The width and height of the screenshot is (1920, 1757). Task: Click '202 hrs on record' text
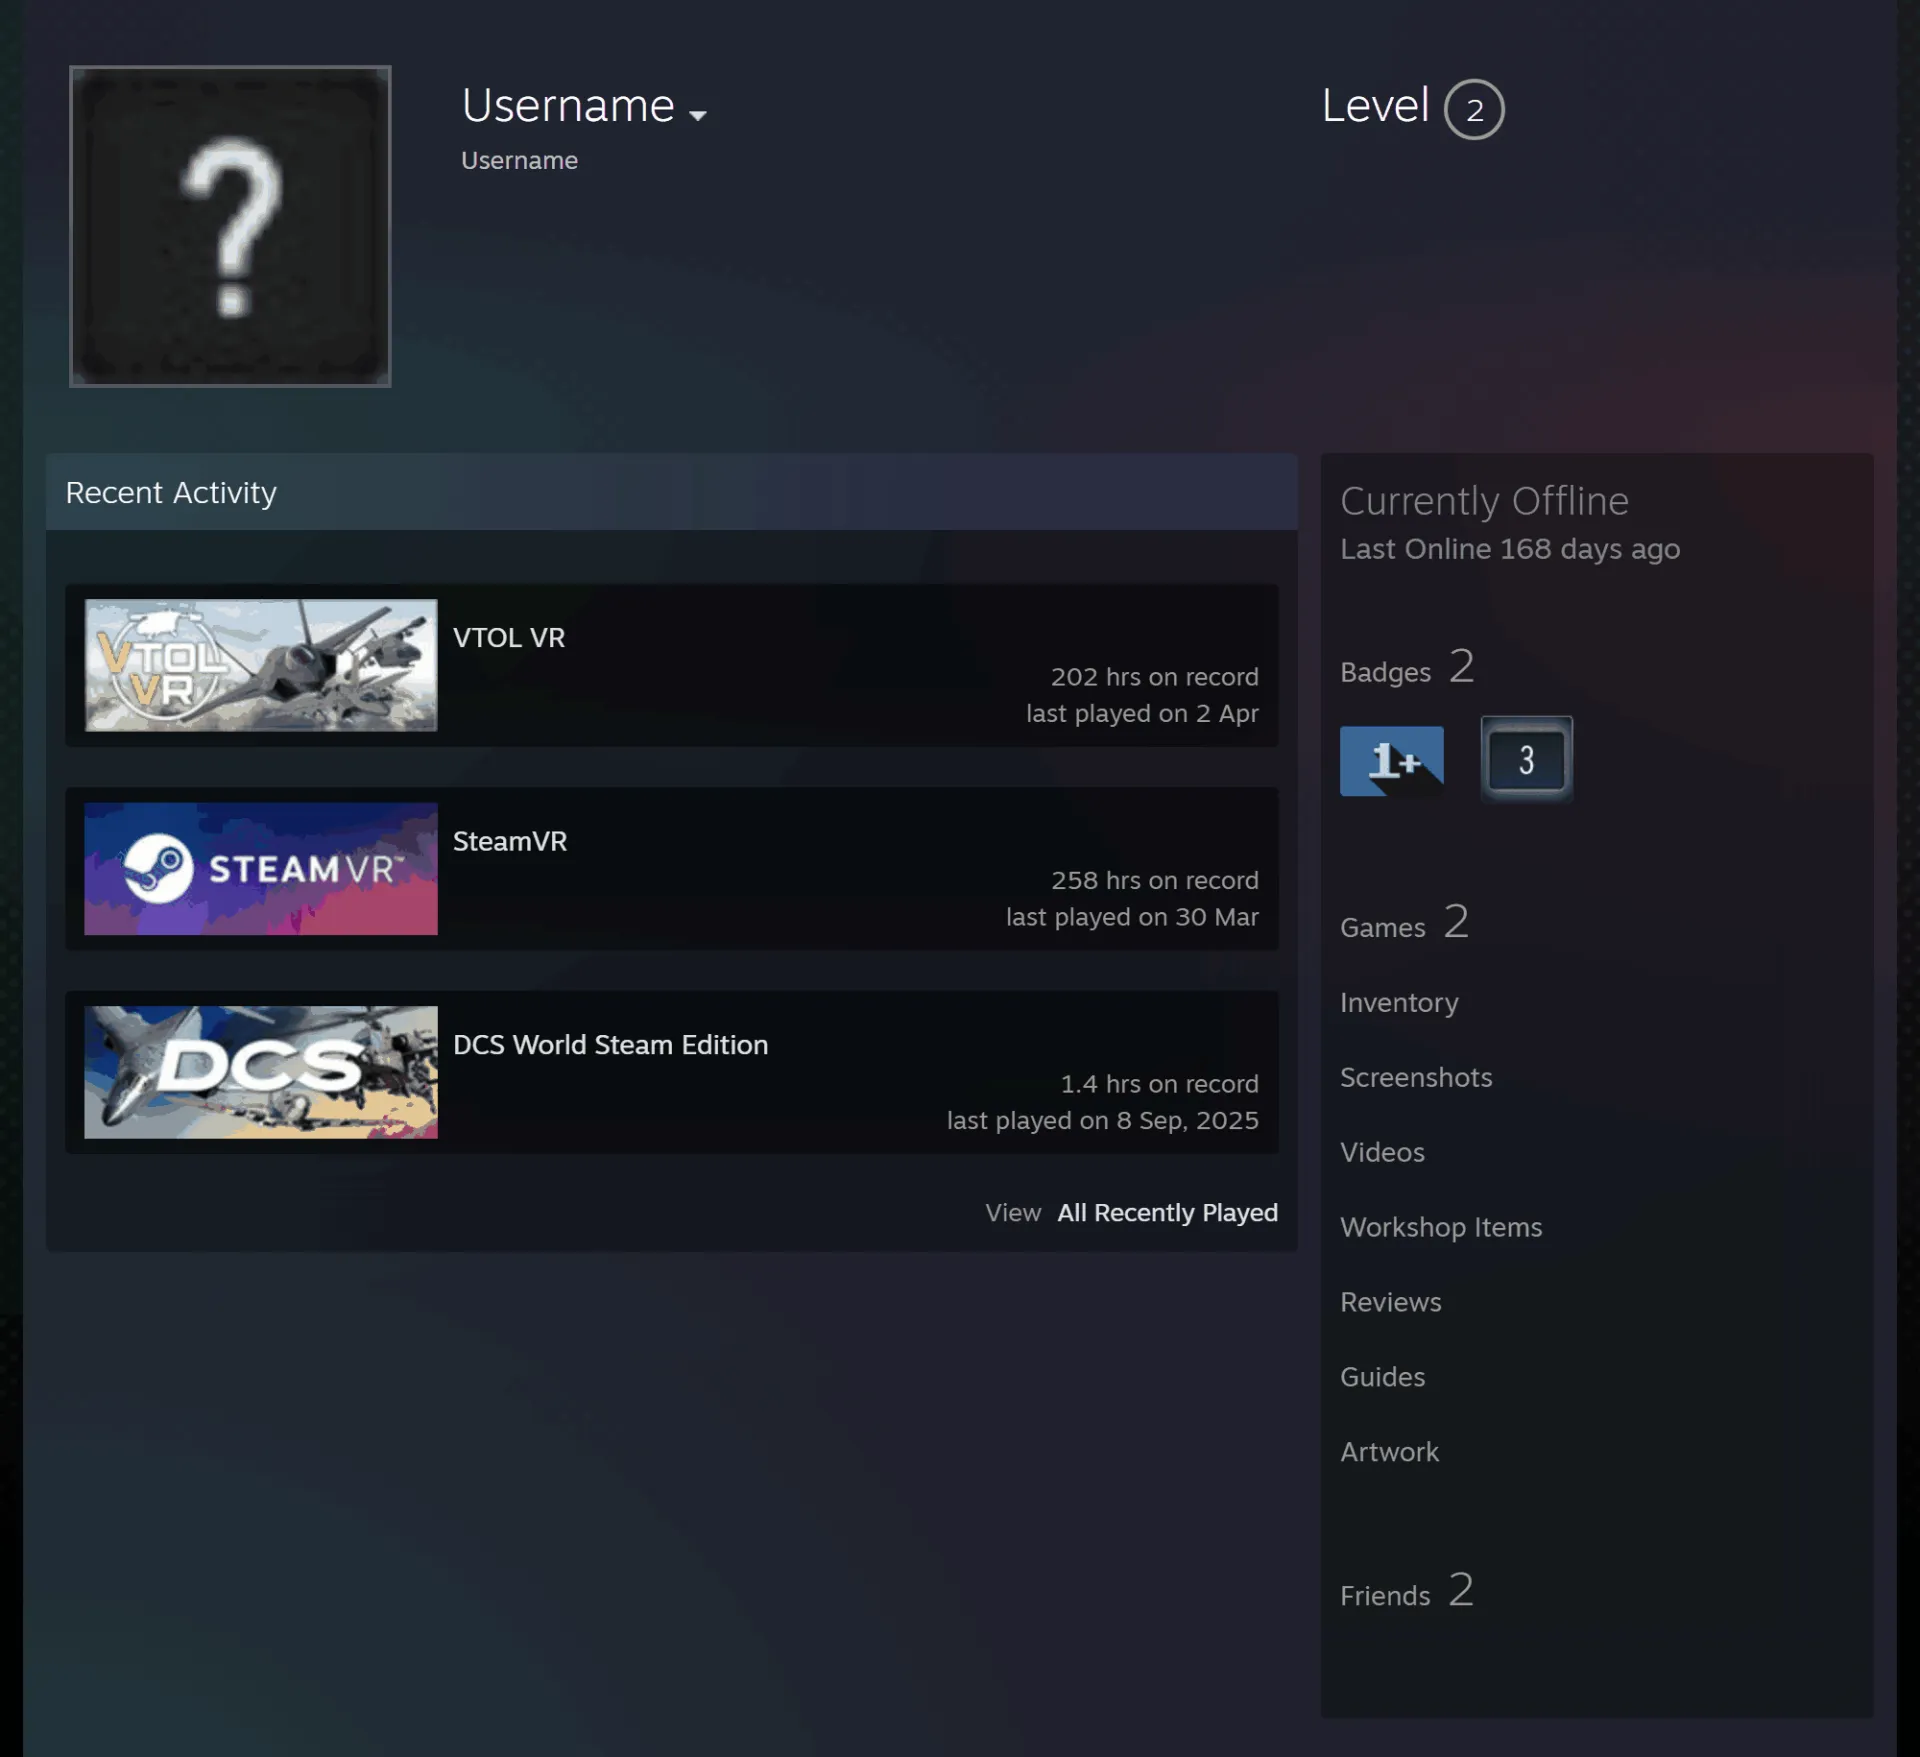click(x=1155, y=677)
